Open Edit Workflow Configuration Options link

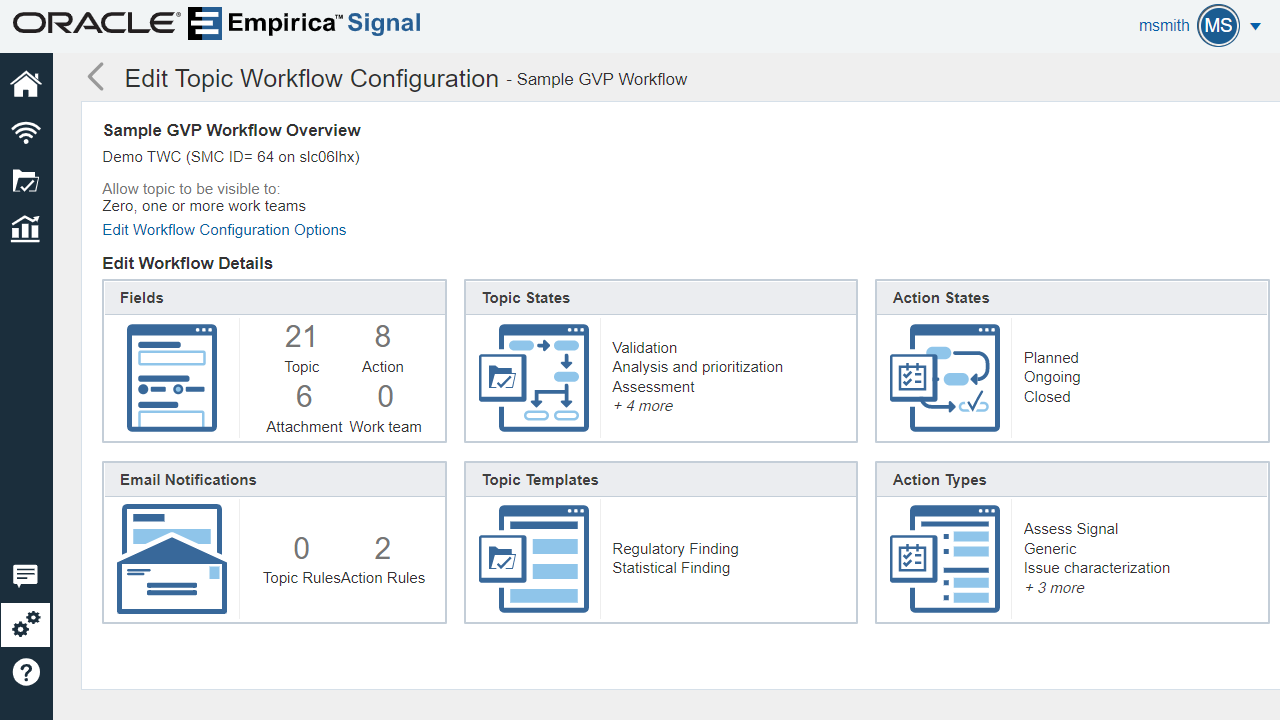[x=224, y=230]
